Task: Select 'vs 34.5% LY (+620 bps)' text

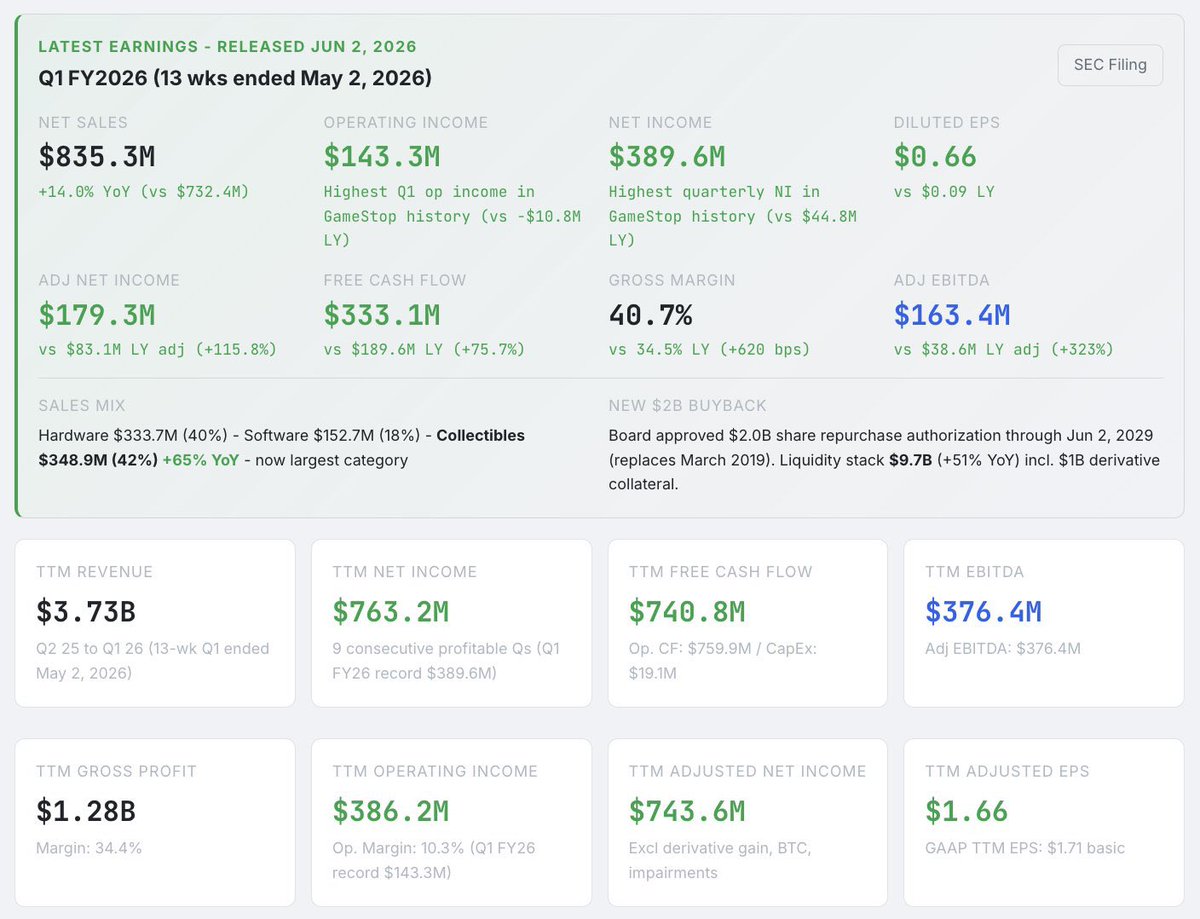Action: click(x=709, y=350)
